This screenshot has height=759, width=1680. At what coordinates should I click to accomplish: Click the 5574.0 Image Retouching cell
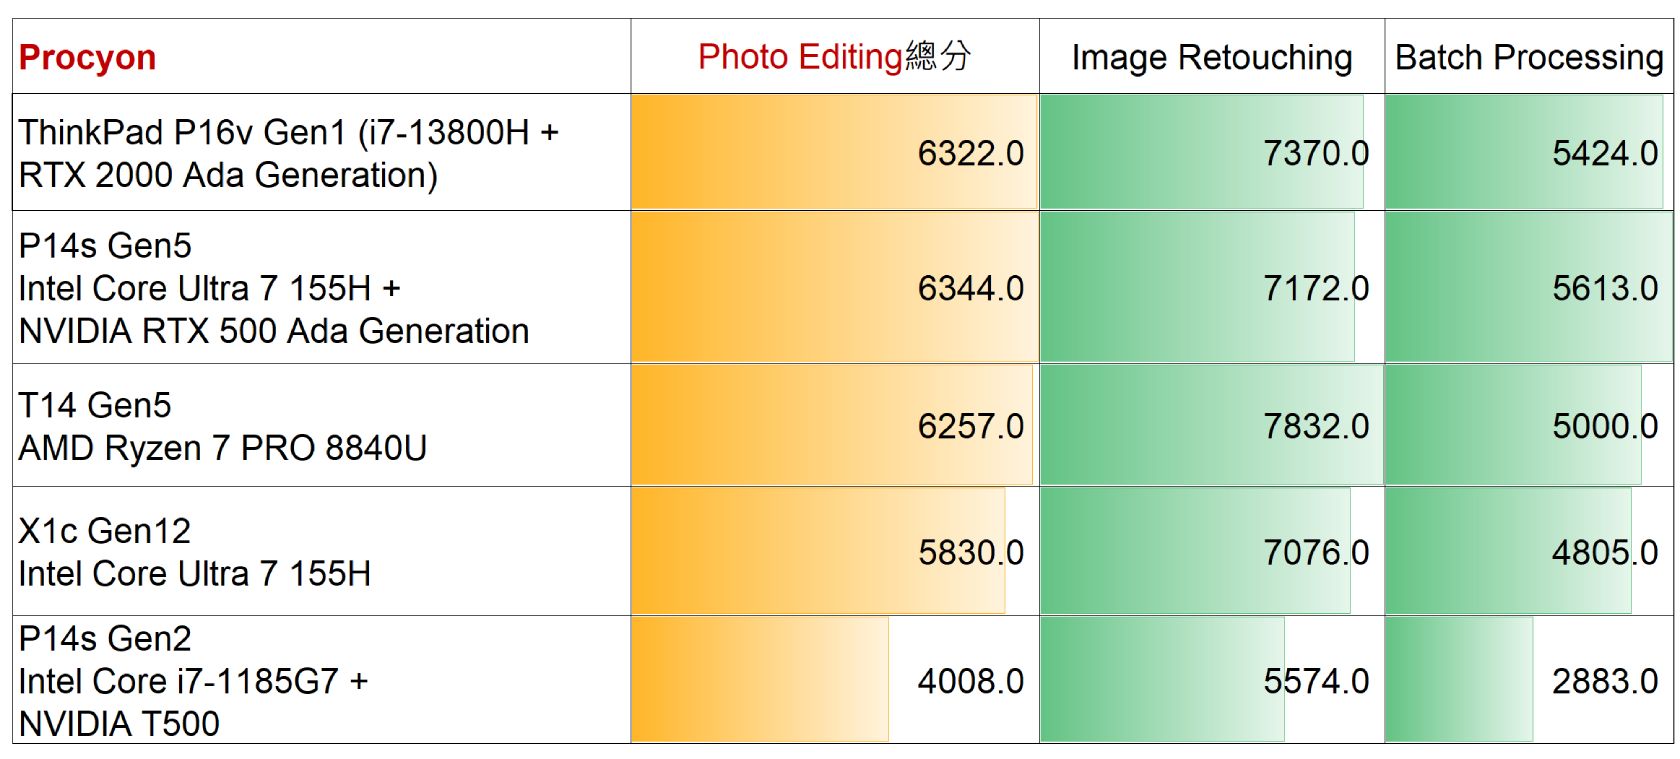[1212, 680]
